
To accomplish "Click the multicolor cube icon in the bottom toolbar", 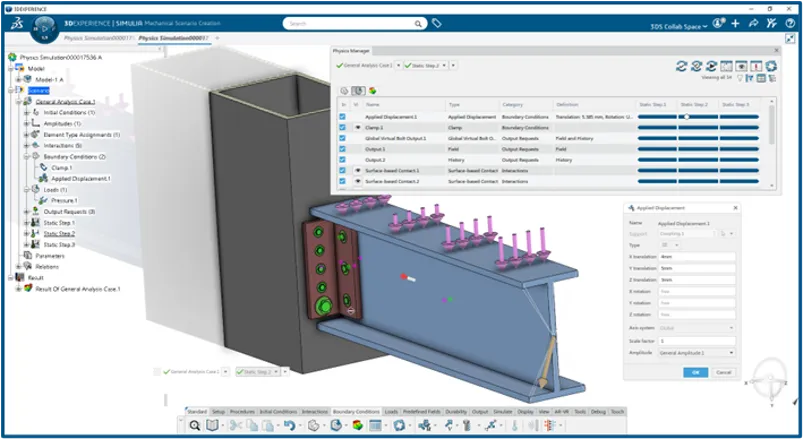I will [357, 425].
